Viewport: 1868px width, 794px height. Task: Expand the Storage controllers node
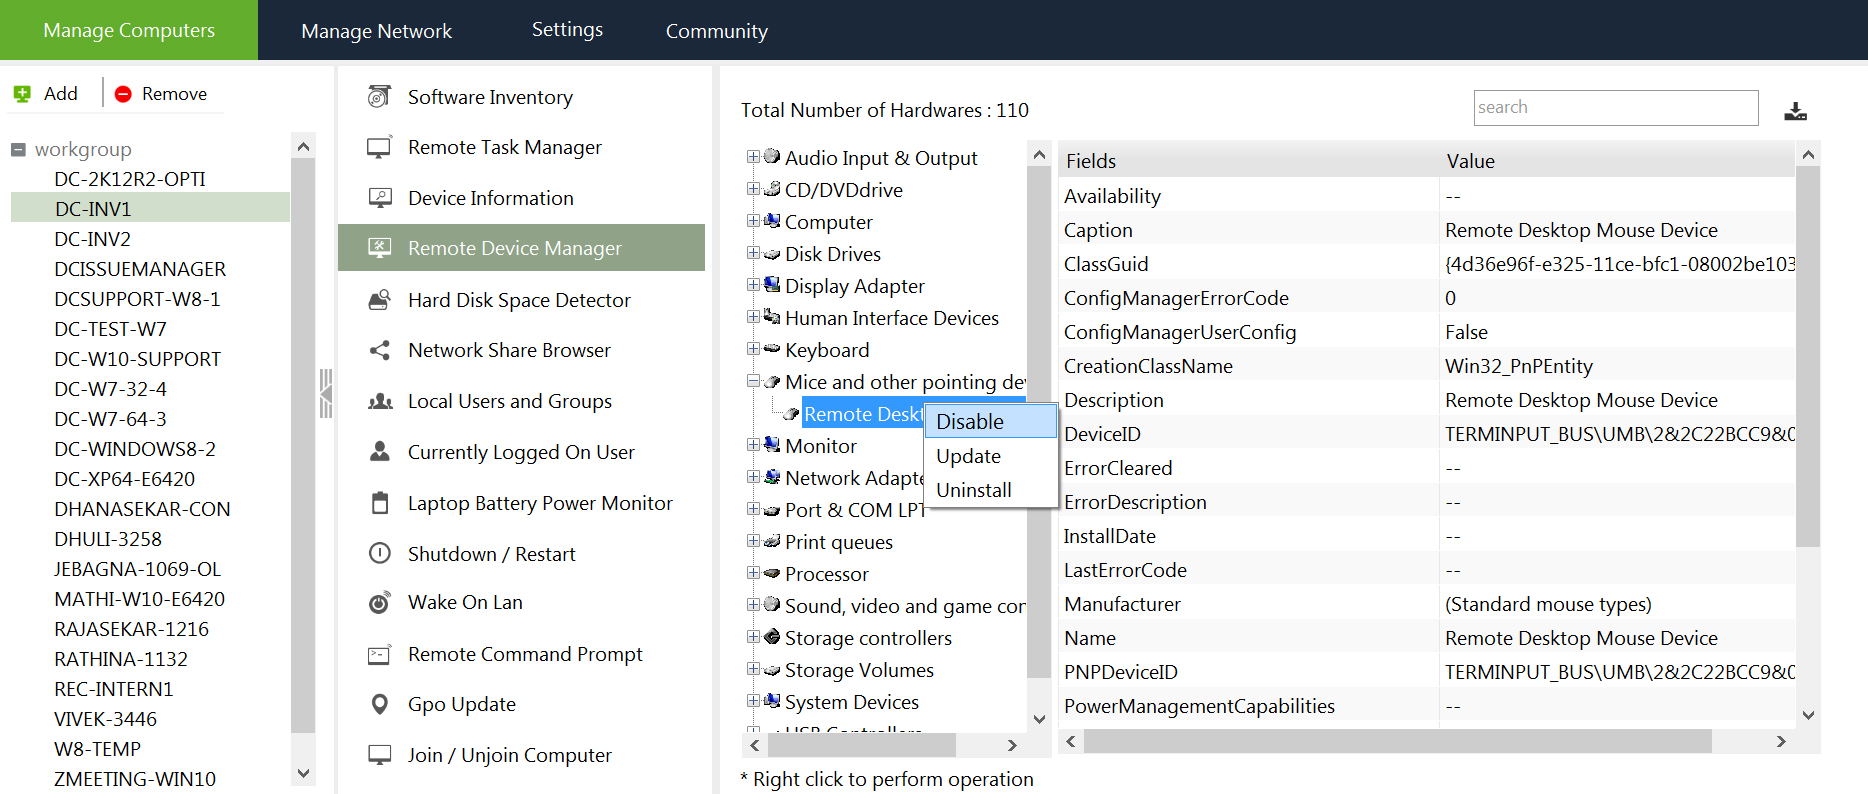753,637
